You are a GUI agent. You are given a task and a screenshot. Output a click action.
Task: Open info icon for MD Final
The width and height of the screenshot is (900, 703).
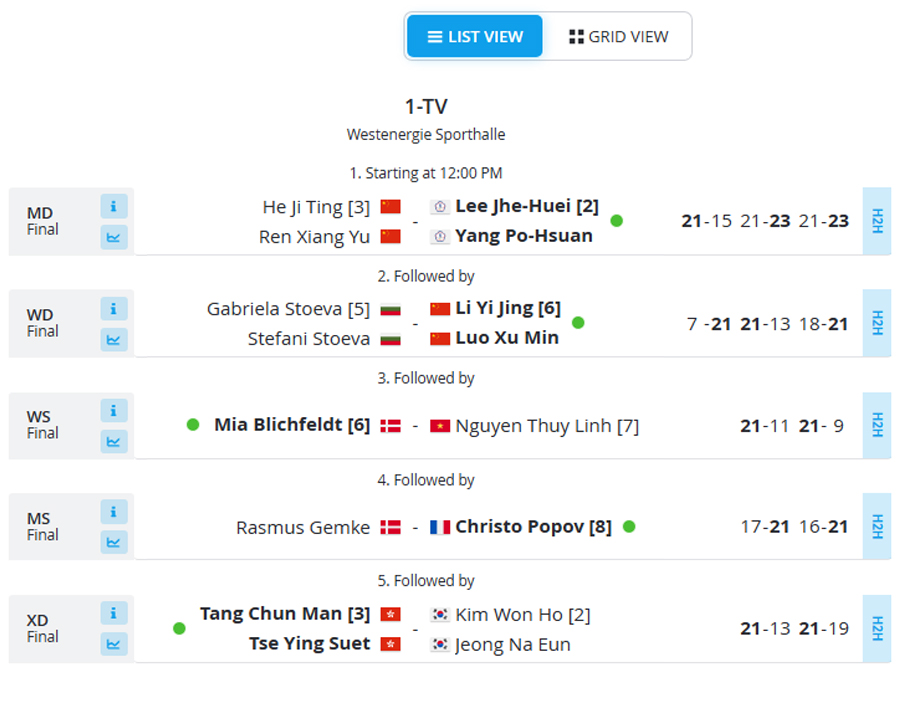(114, 206)
